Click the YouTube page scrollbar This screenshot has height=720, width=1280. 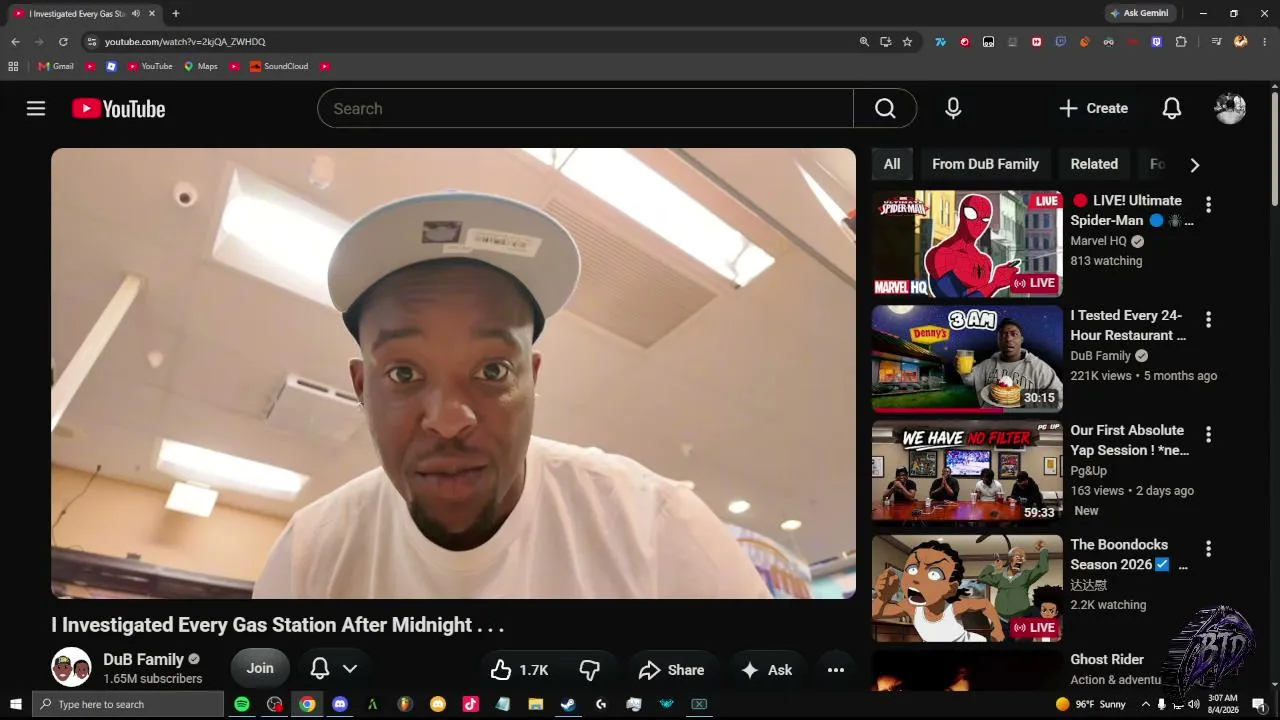1275,150
